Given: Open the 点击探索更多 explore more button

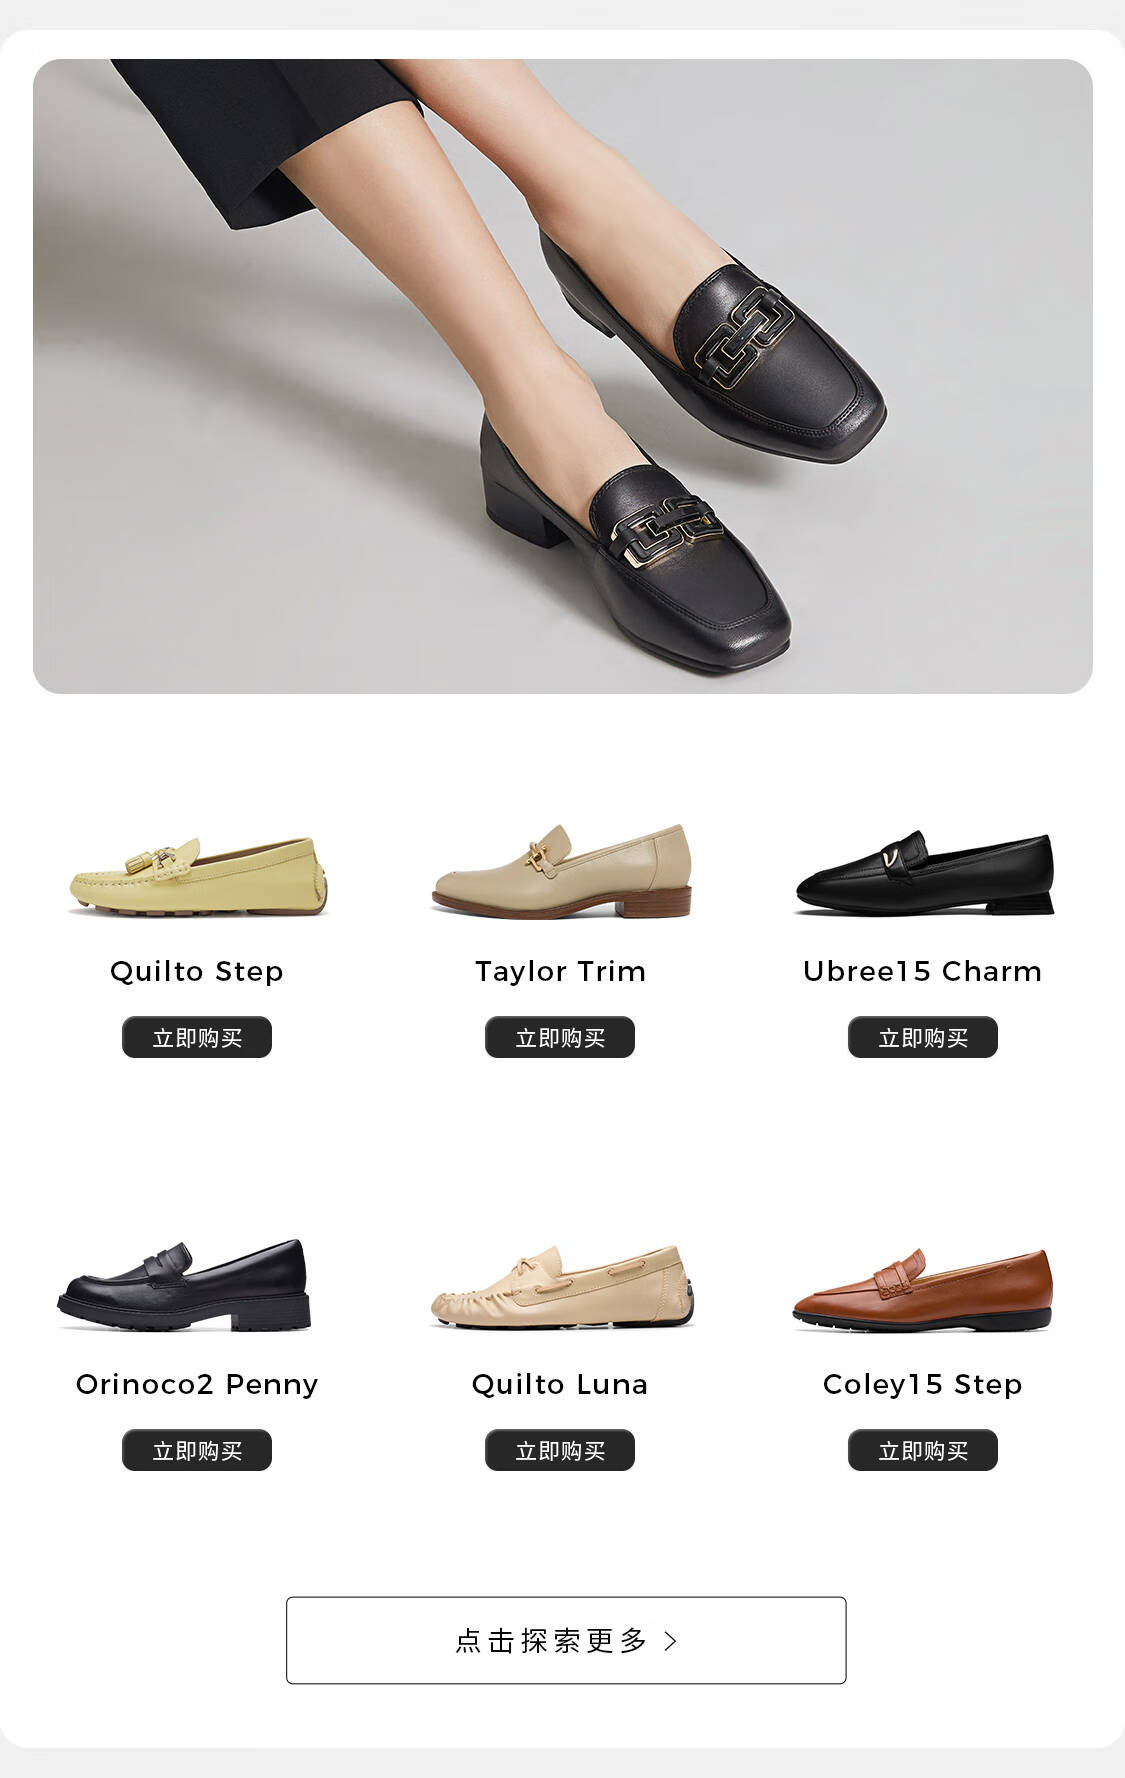Looking at the screenshot, I should click(566, 1640).
